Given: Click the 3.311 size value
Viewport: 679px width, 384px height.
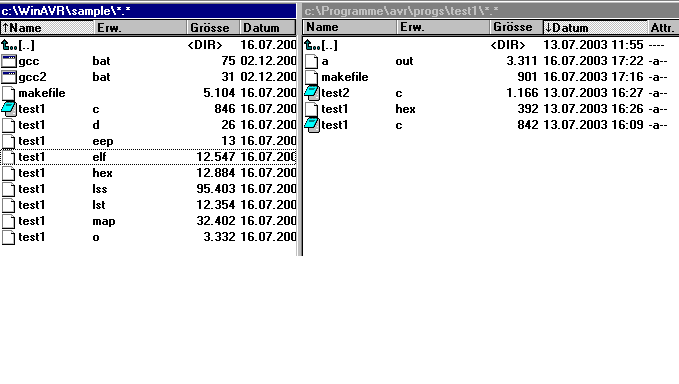Looking at the screenshot, I should [522, 61].
